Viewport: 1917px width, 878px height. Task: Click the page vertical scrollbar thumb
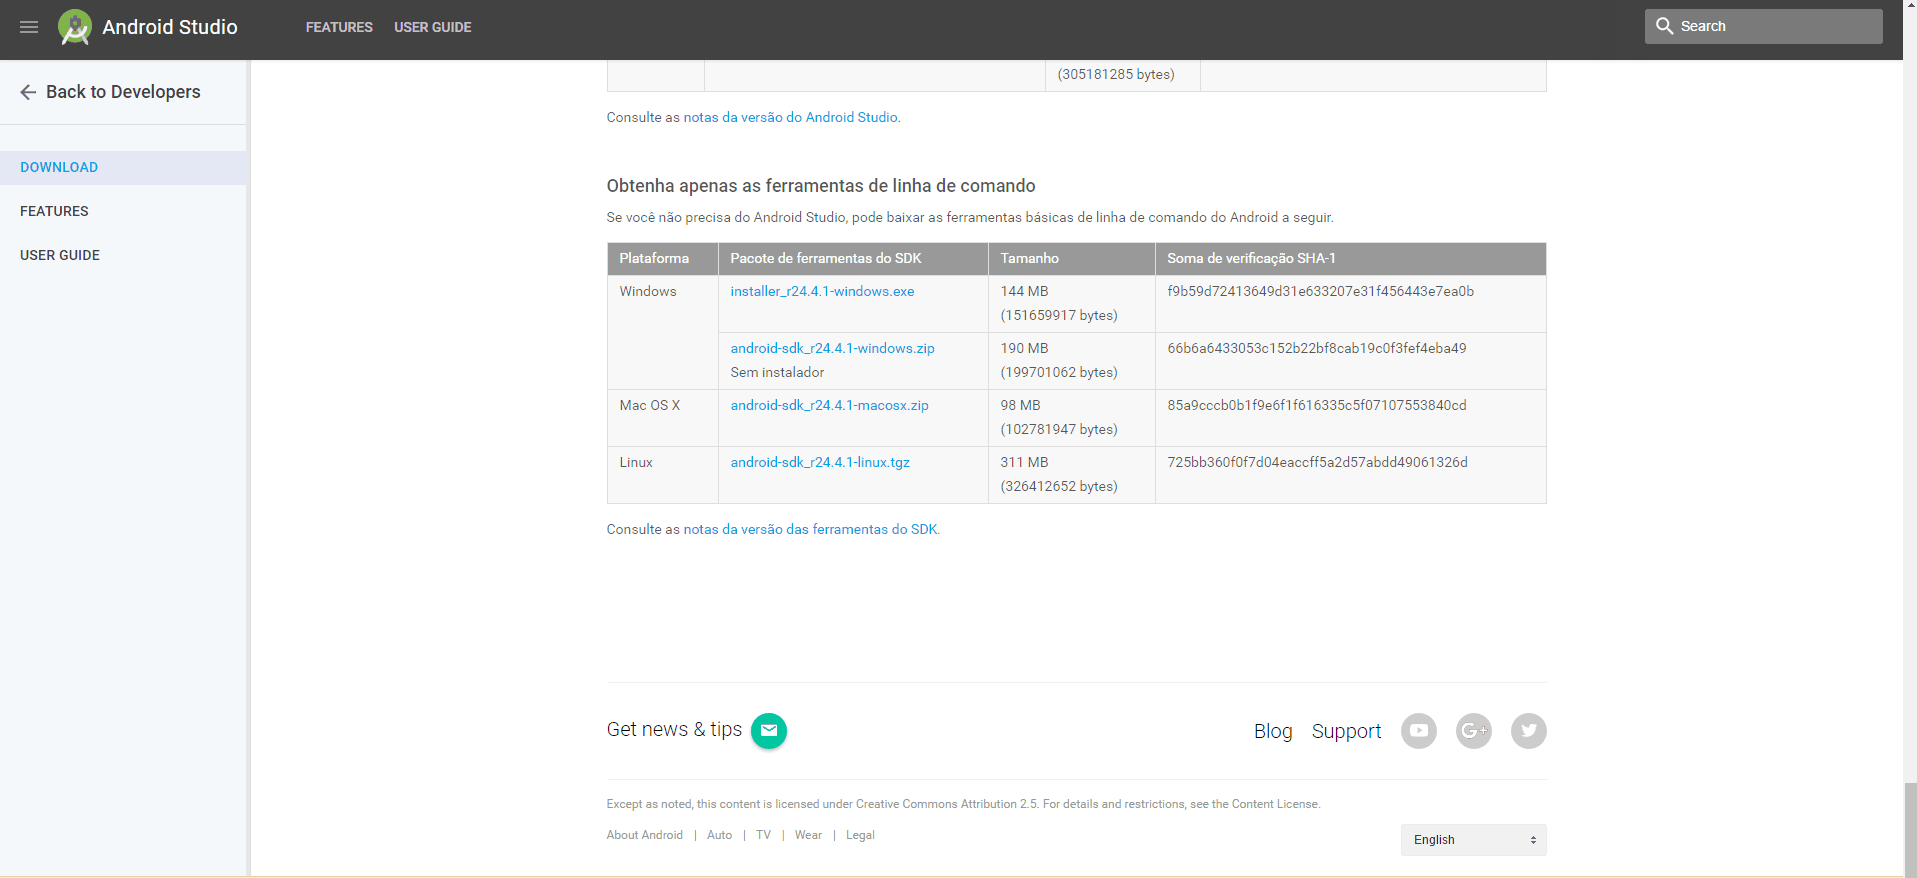coord(1910,830)
